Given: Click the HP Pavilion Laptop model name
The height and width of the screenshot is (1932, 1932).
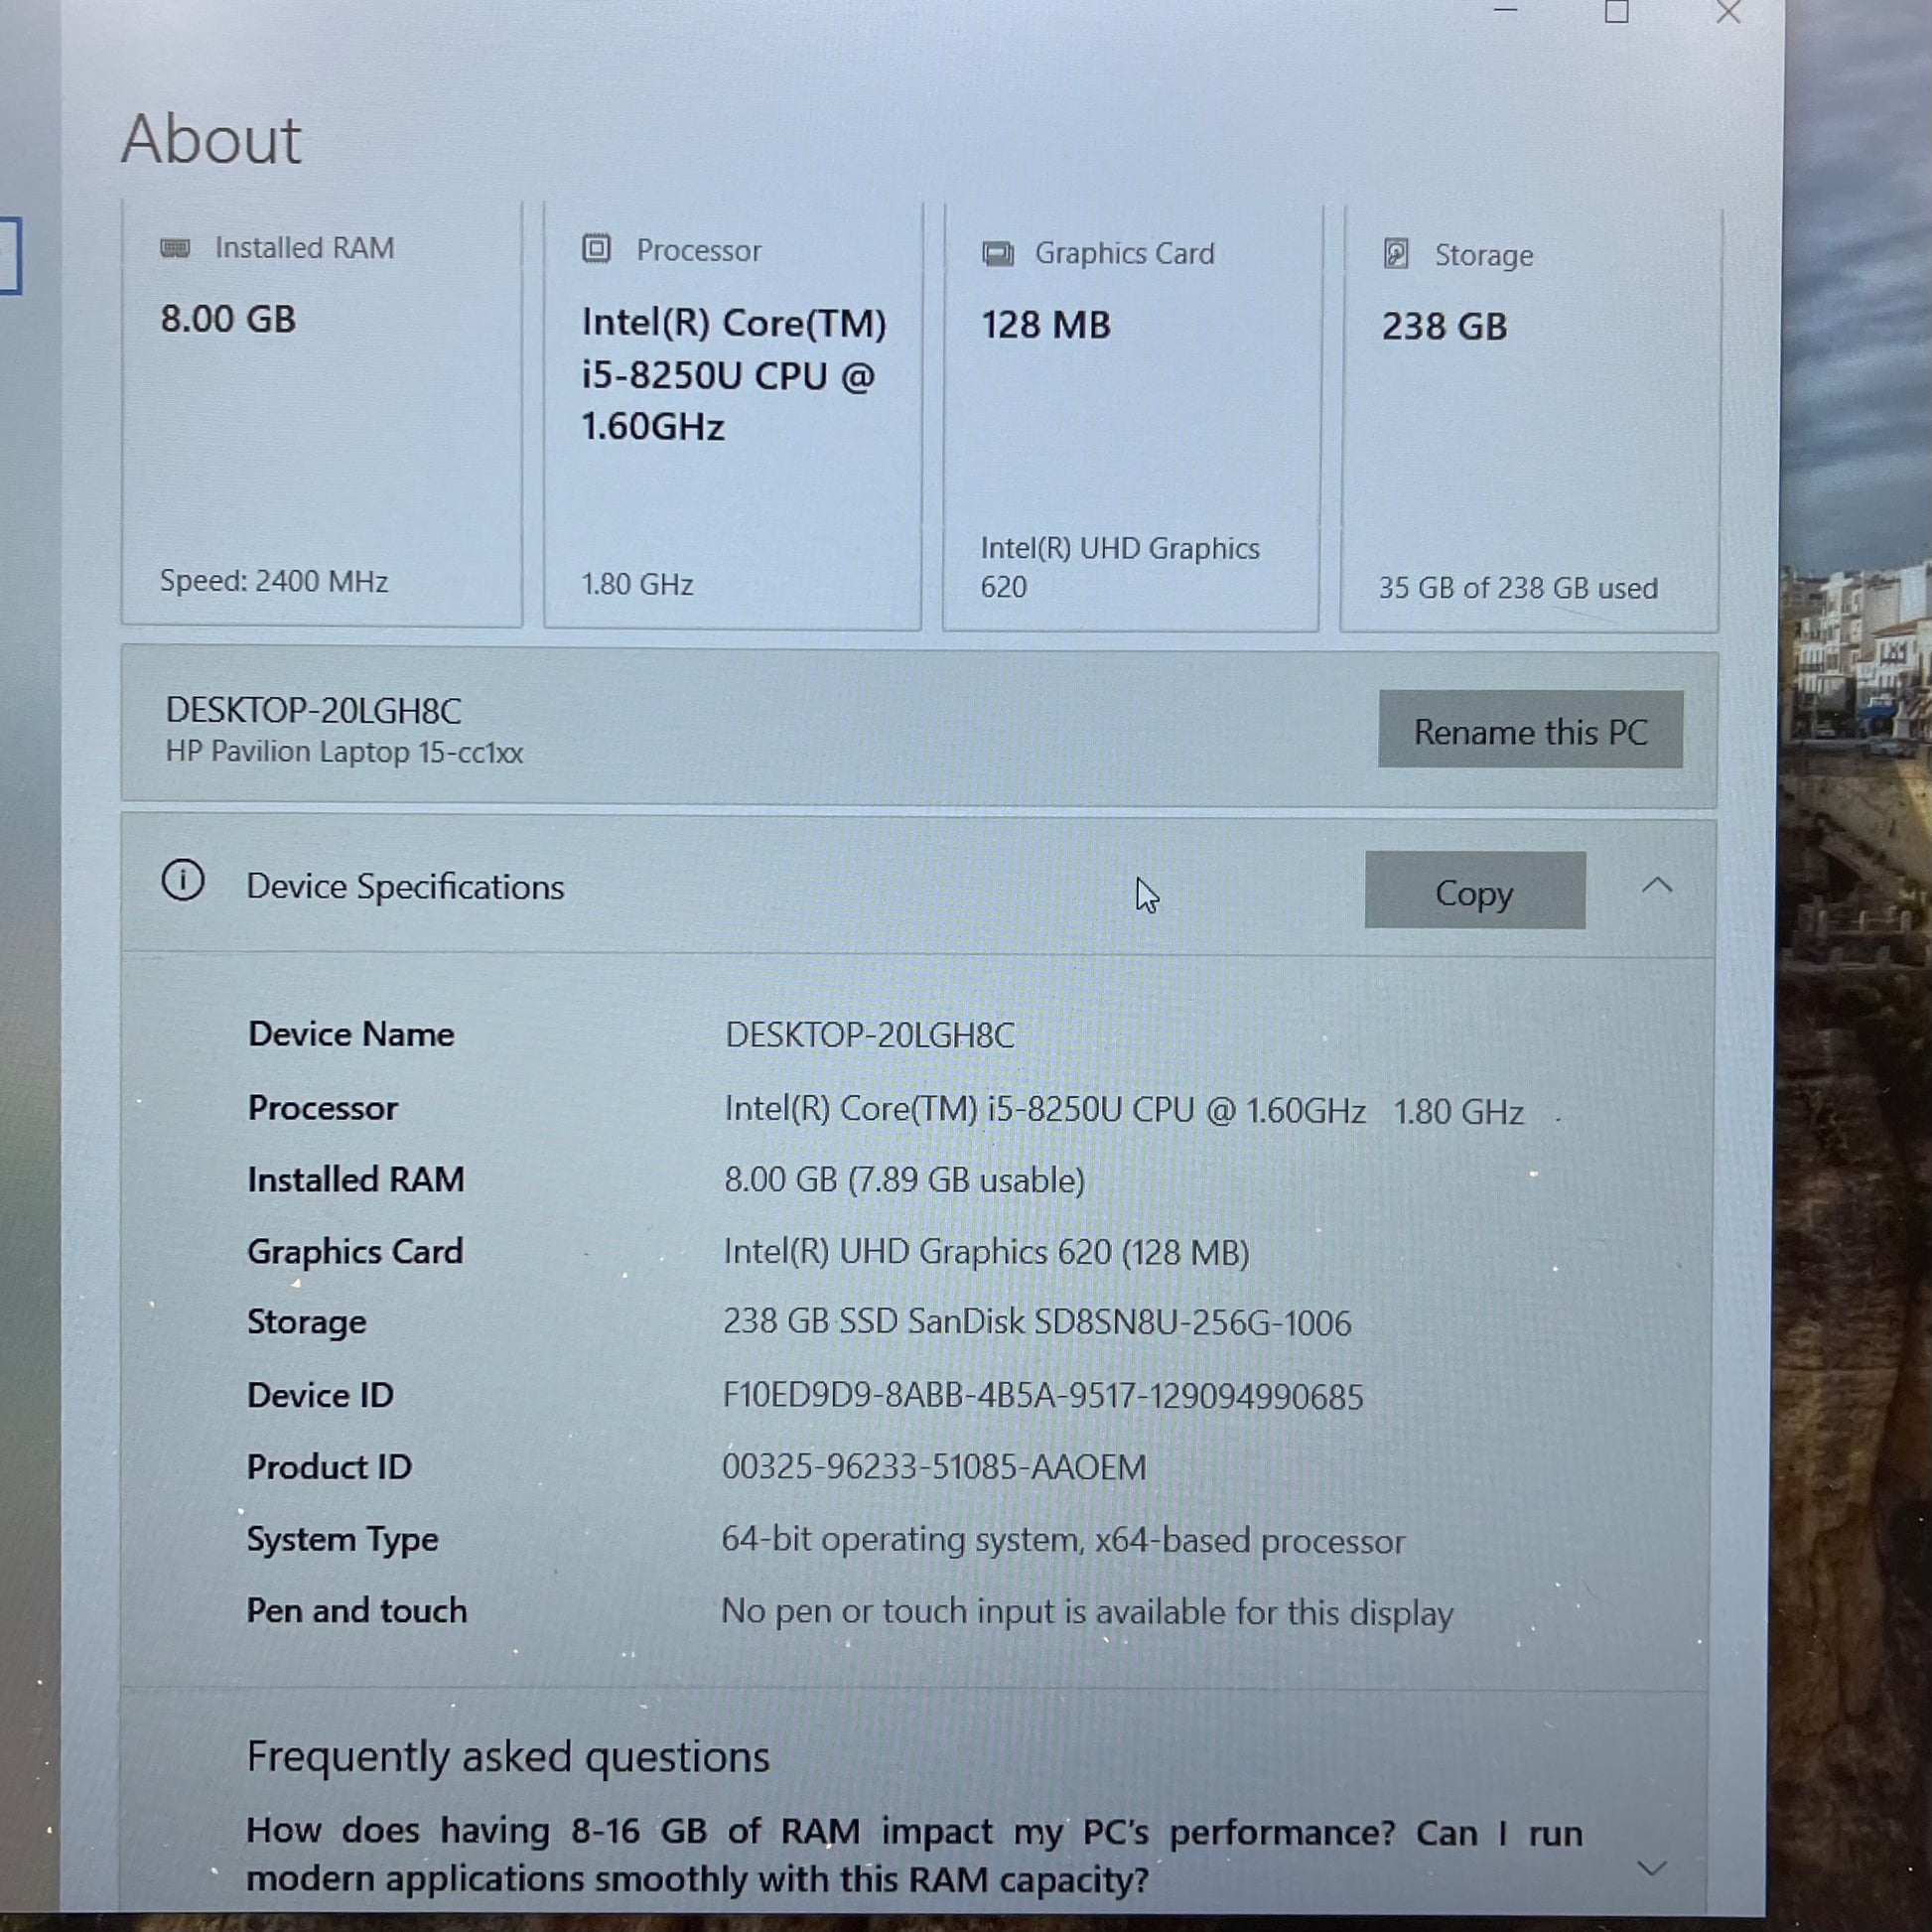Looking at the screenshot, I should (x=344, y=752).
